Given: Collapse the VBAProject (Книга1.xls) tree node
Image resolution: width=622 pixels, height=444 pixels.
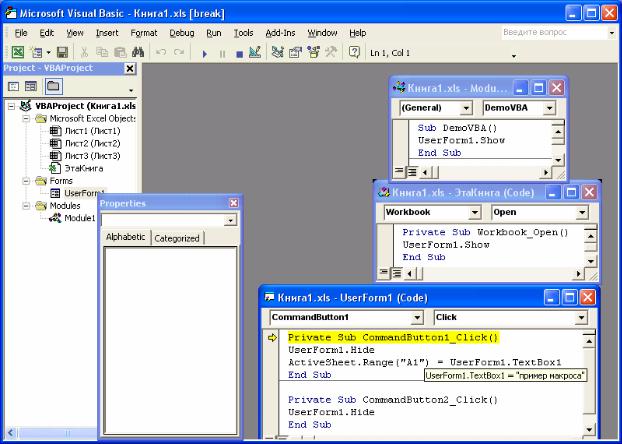Looking at the screenshot, I should (12, 106).
